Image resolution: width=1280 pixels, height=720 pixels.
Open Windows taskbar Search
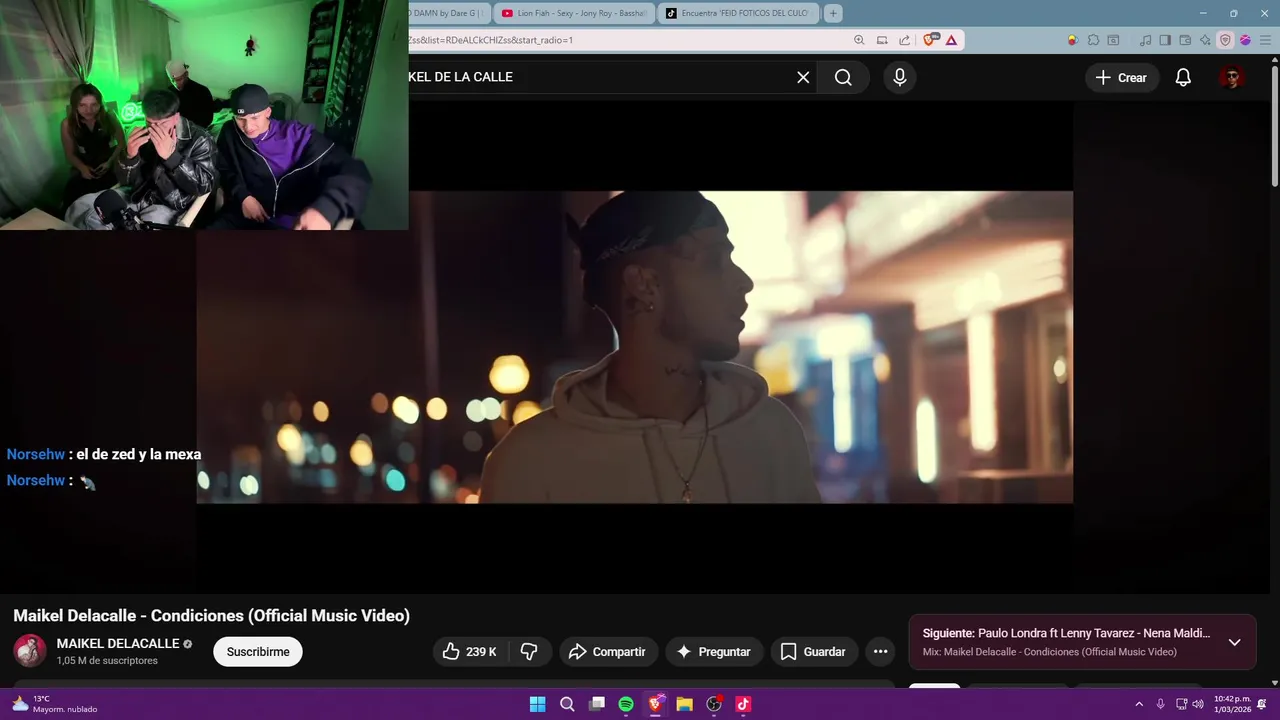point(567,704)
